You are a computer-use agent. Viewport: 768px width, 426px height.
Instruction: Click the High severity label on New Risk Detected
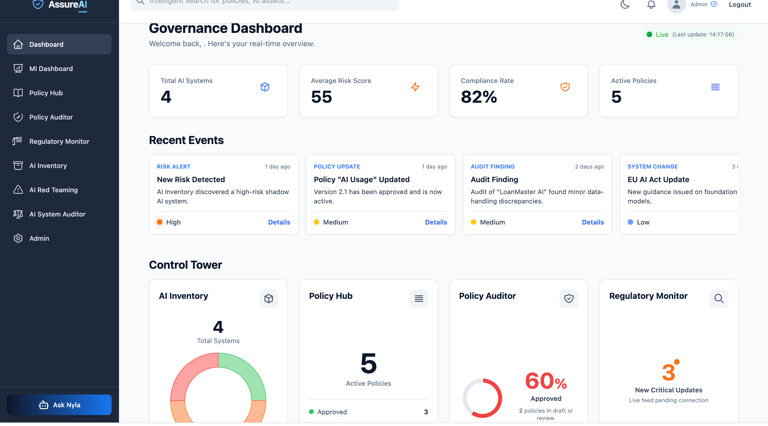tap(173, 222)
